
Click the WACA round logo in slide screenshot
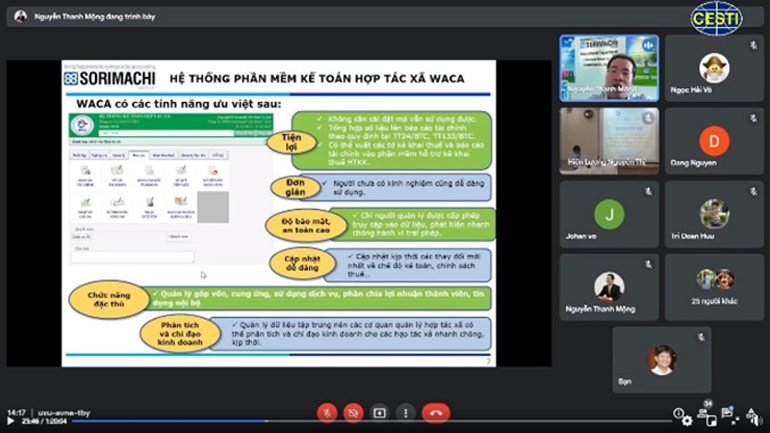(x=82, y=125)
